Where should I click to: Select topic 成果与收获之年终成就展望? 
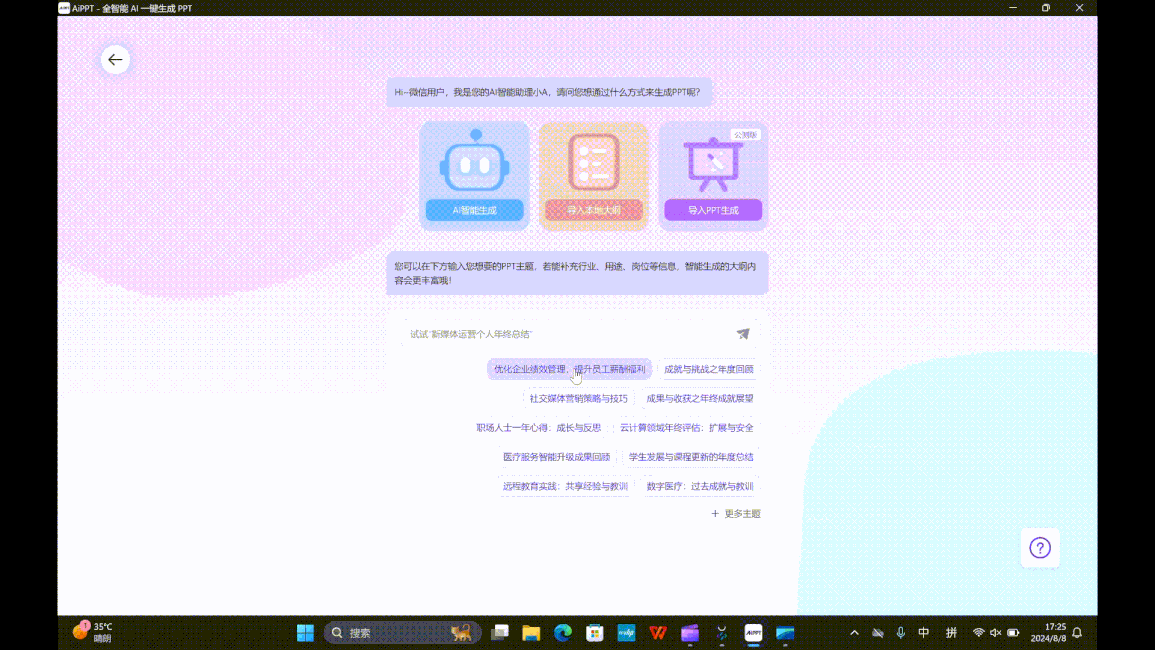click(700, 399)
